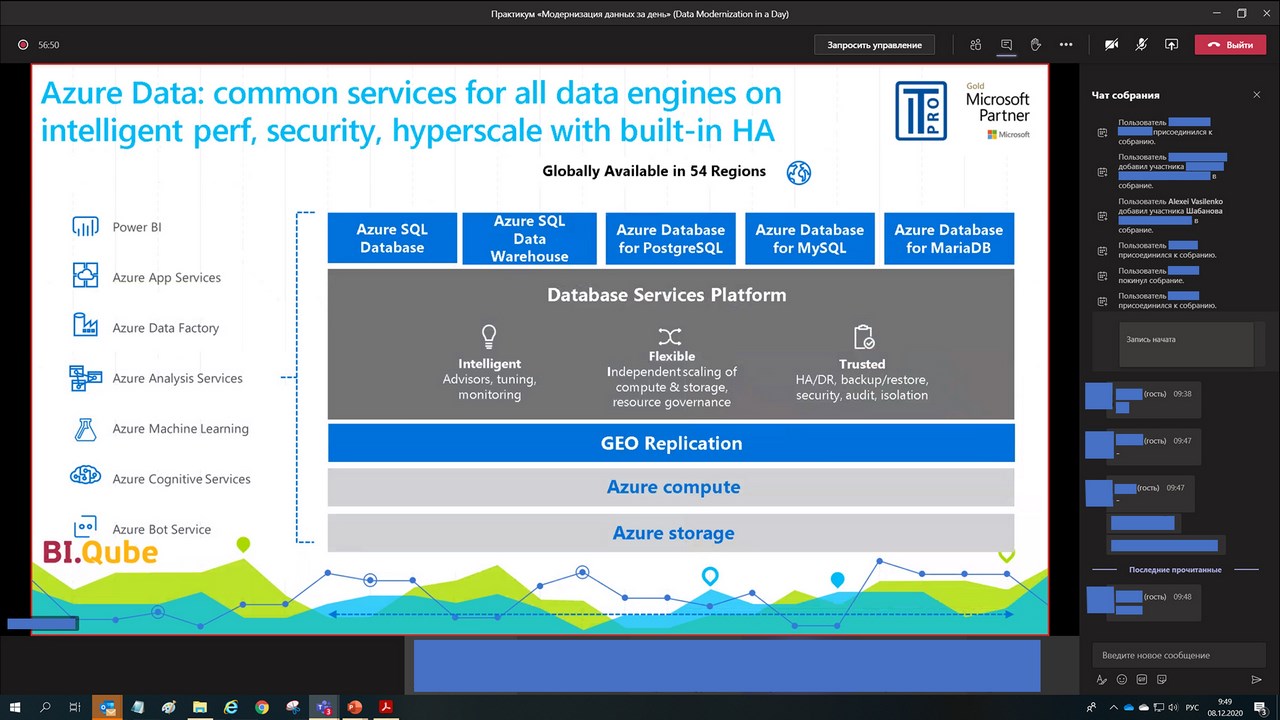Screen dimensions: 1280x720
Task: Click the globe icon beside 54 Regions
Action: pos(798,172)
